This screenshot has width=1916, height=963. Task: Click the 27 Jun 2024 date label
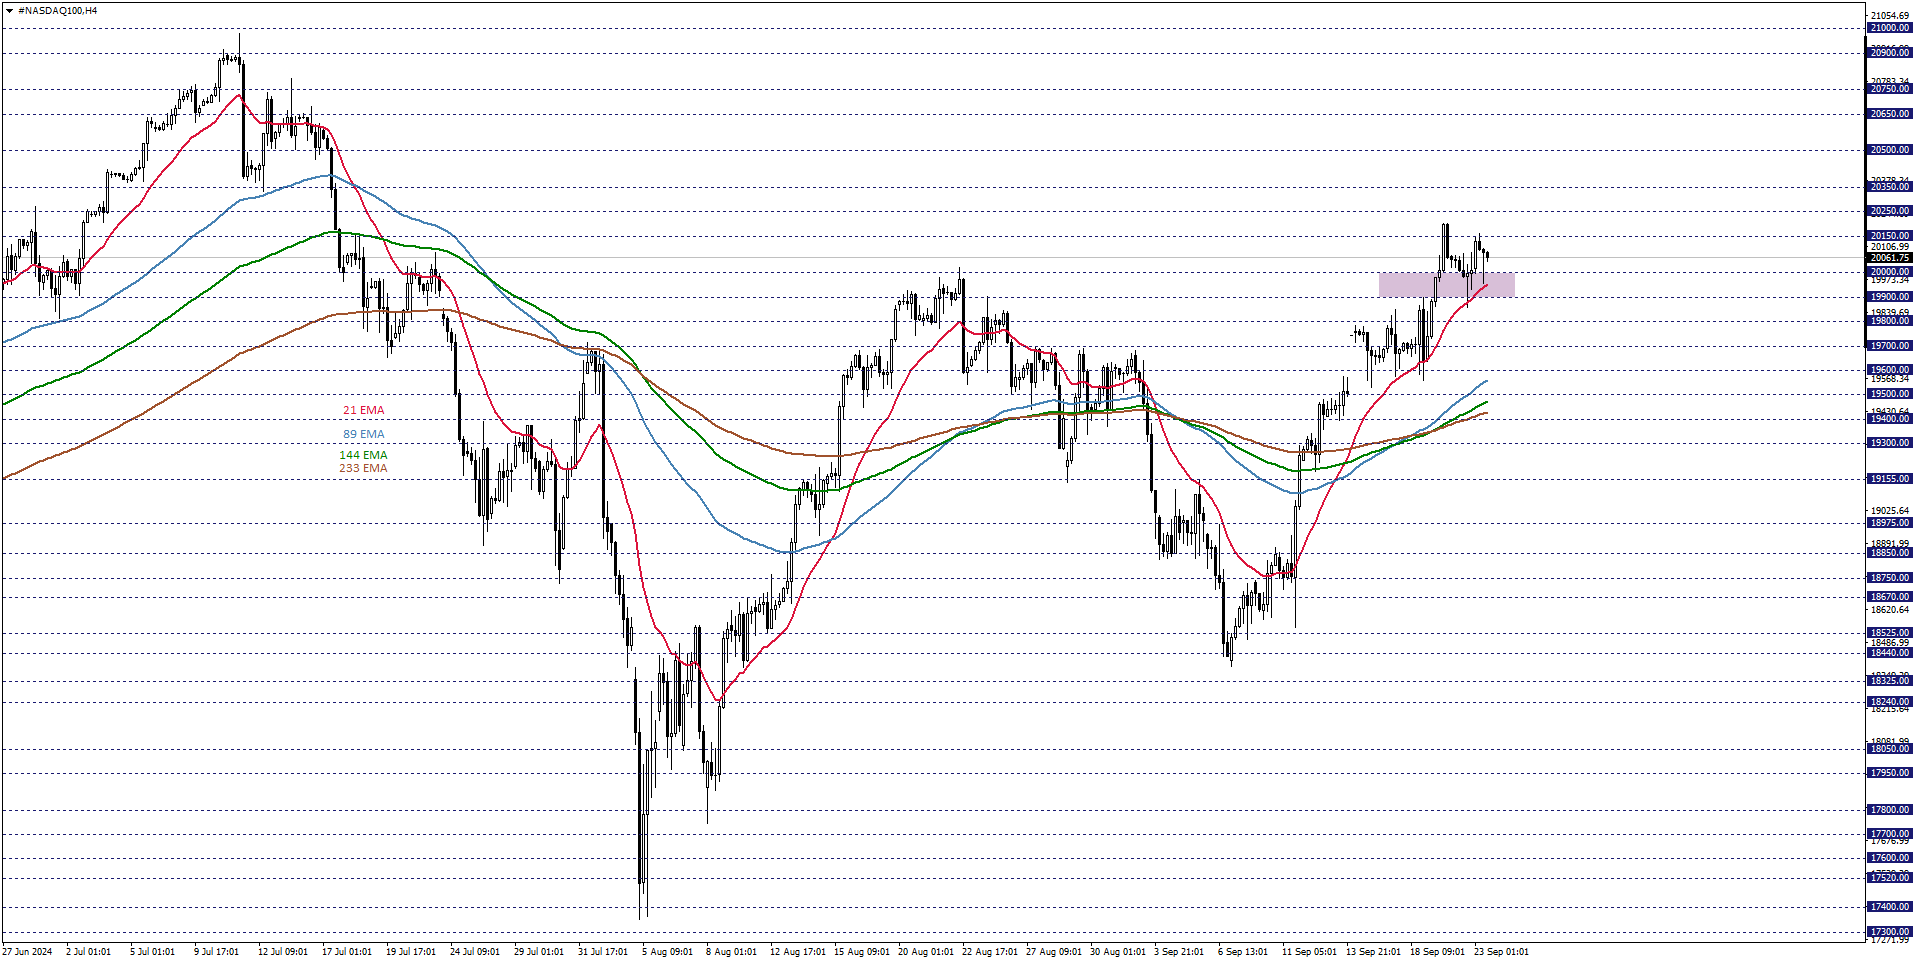click(28, 951)
